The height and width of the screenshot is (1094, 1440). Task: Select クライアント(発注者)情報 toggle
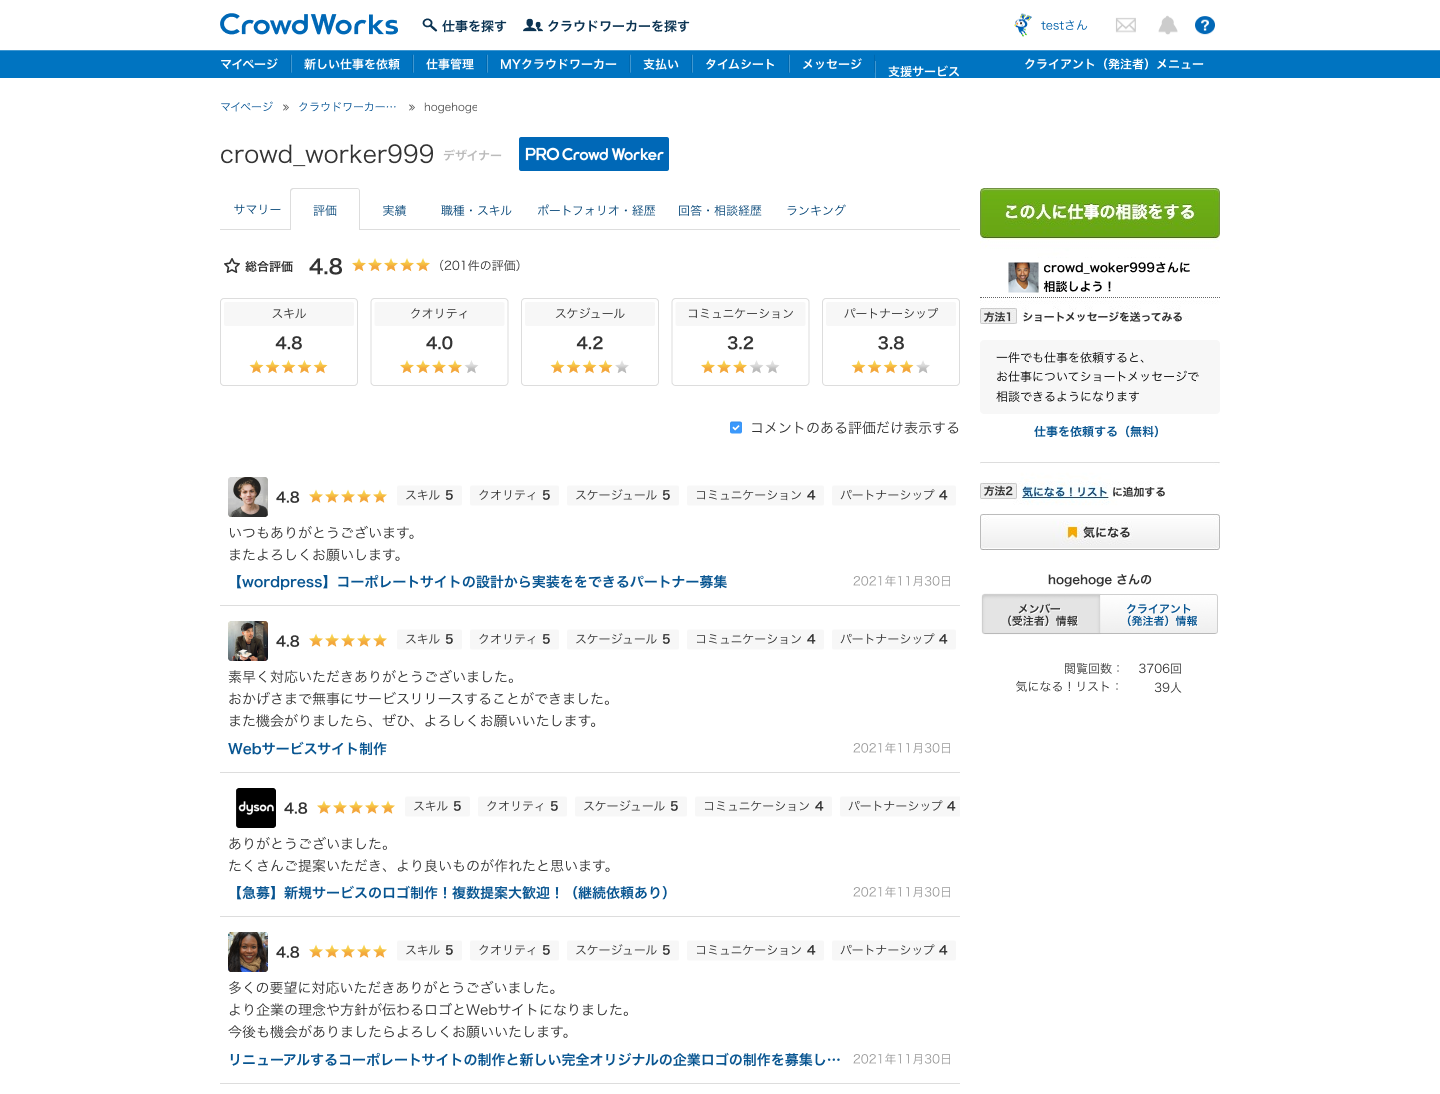[x=1159, y=615]
